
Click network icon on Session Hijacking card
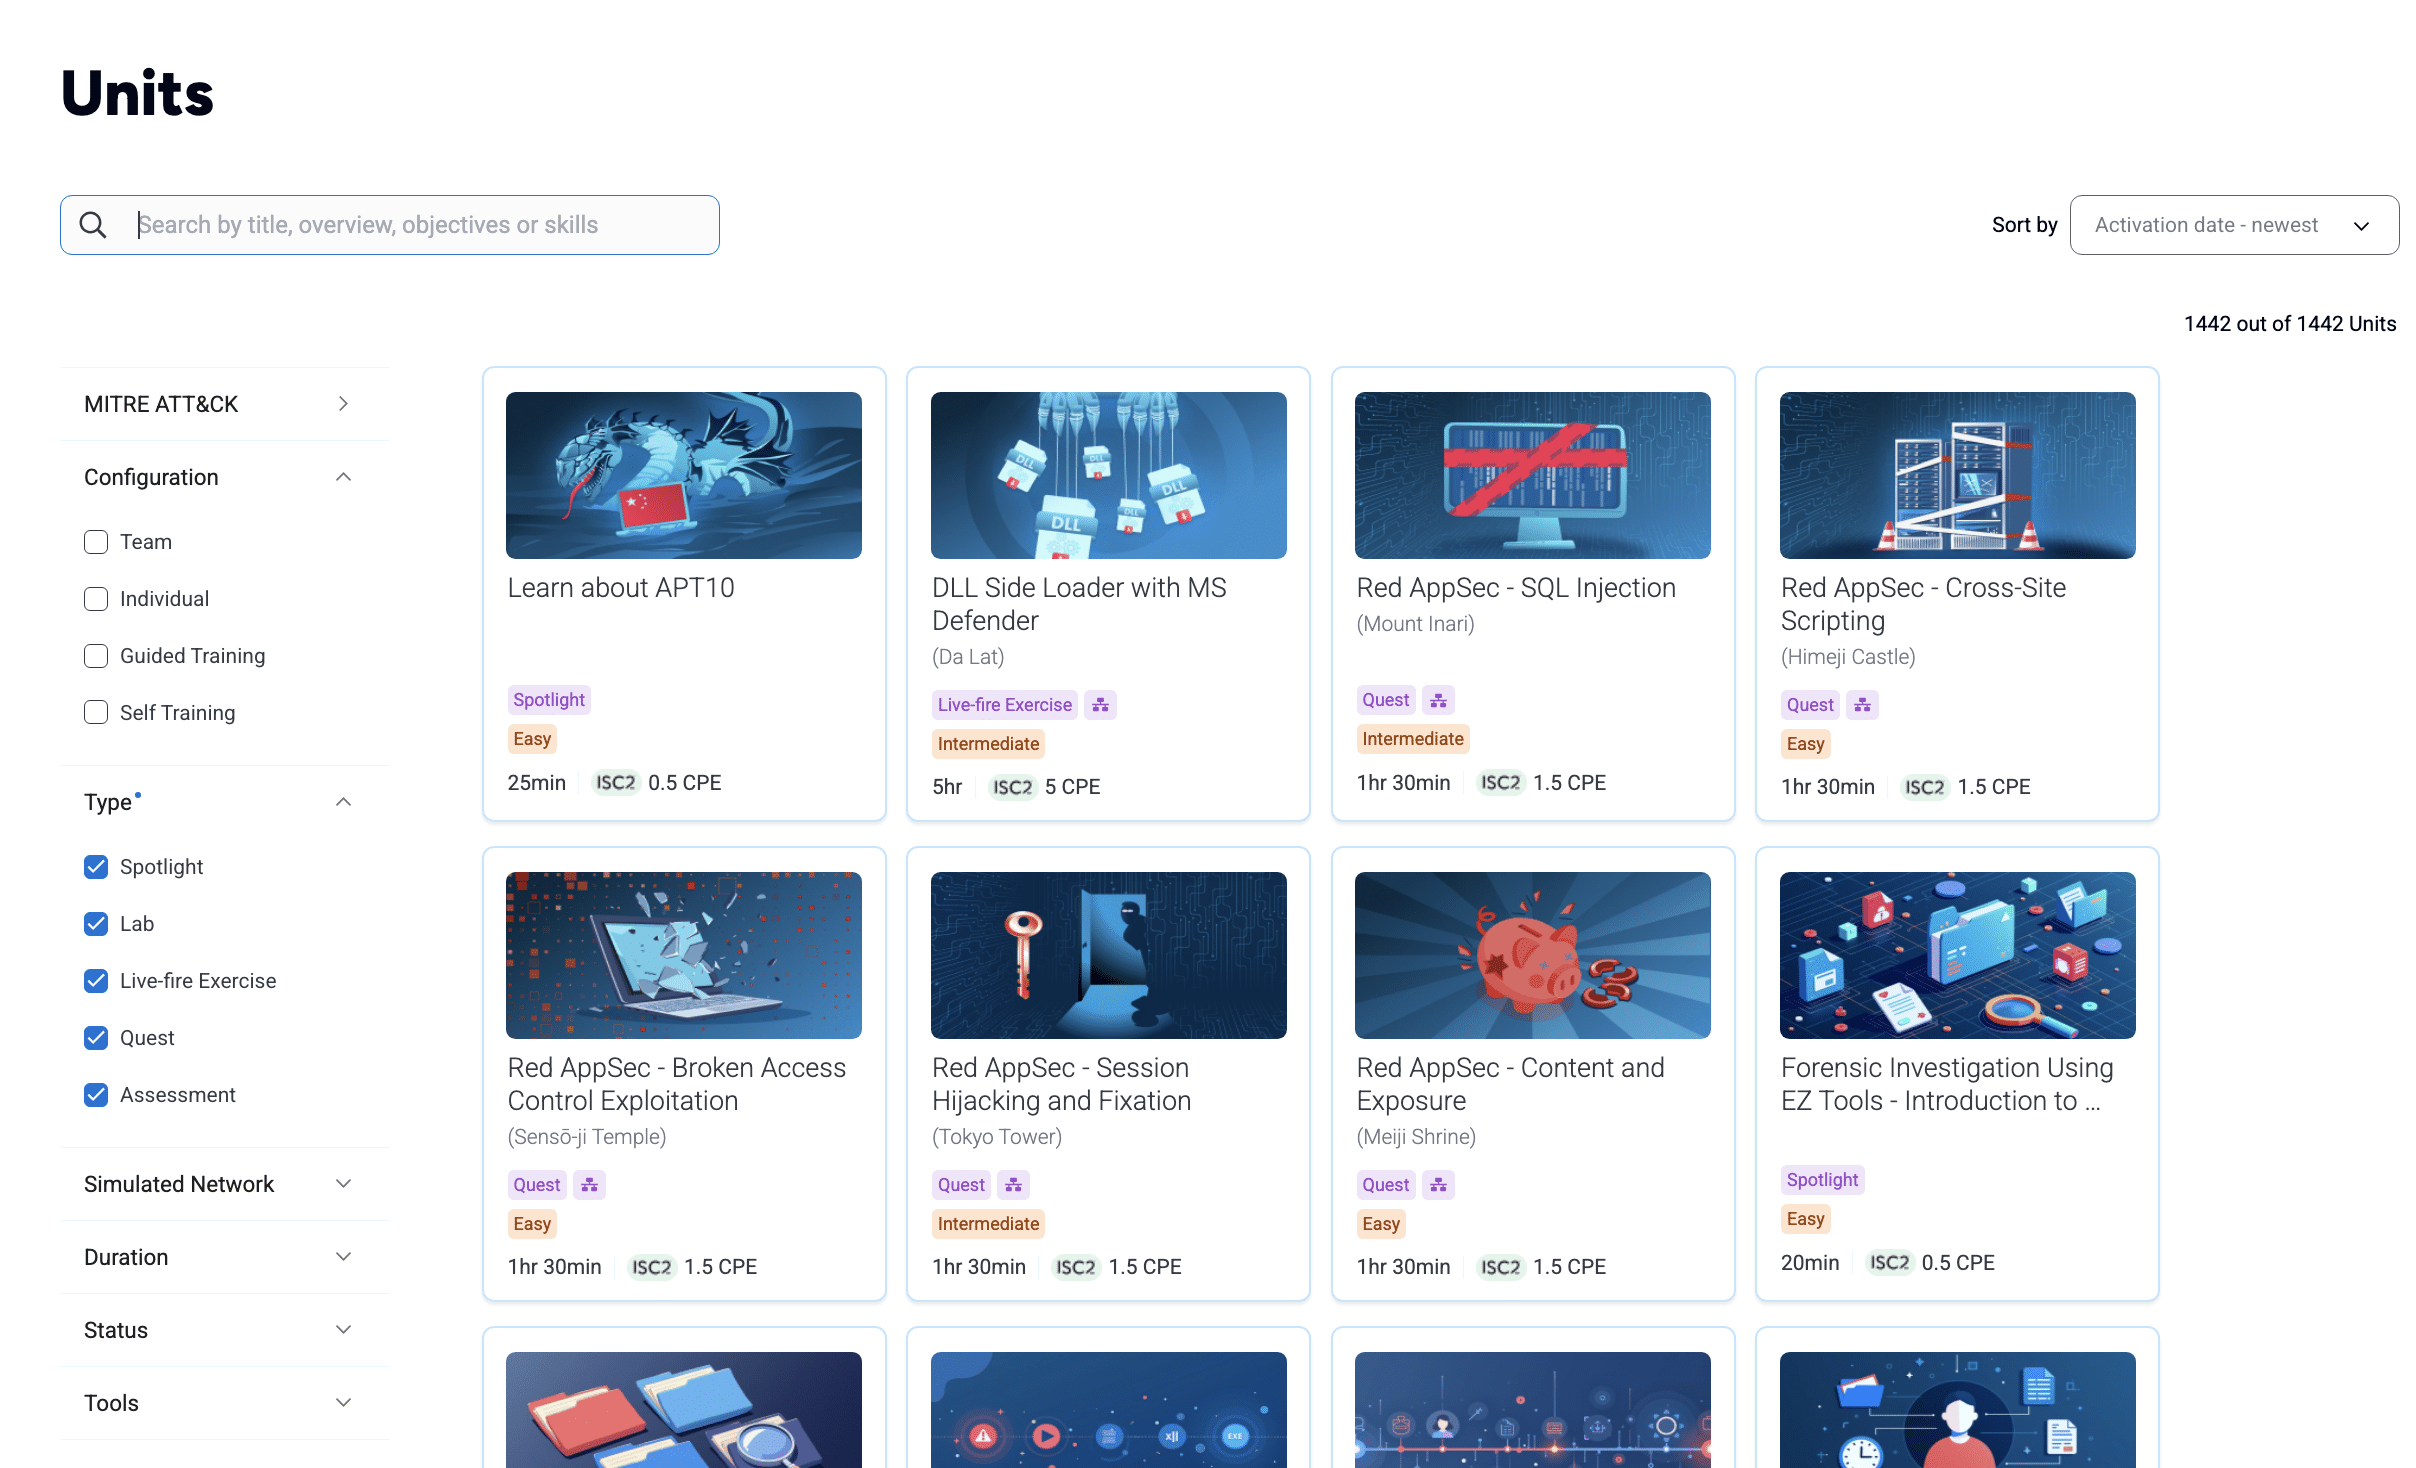[1013, 1185]
